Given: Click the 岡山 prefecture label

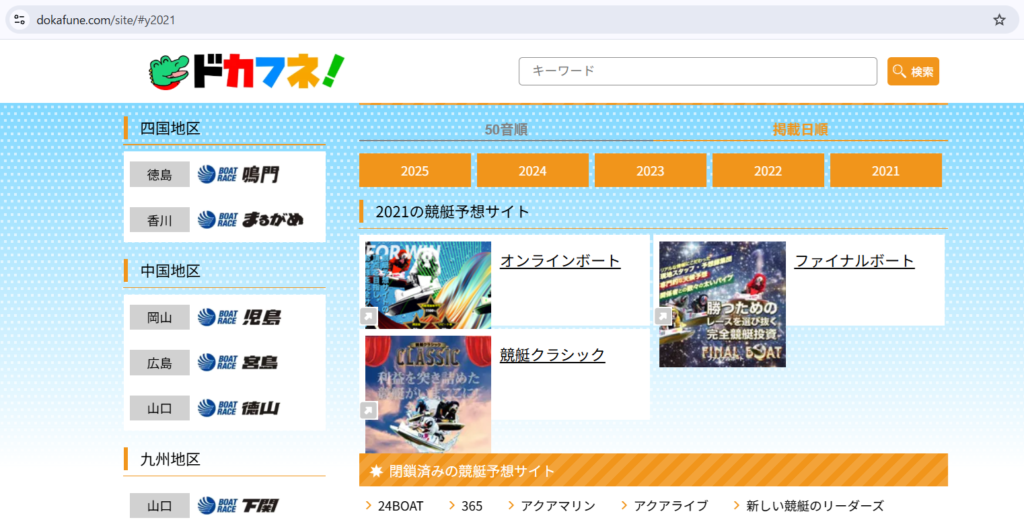Looking at the screenshot, I should pos(159,317).
